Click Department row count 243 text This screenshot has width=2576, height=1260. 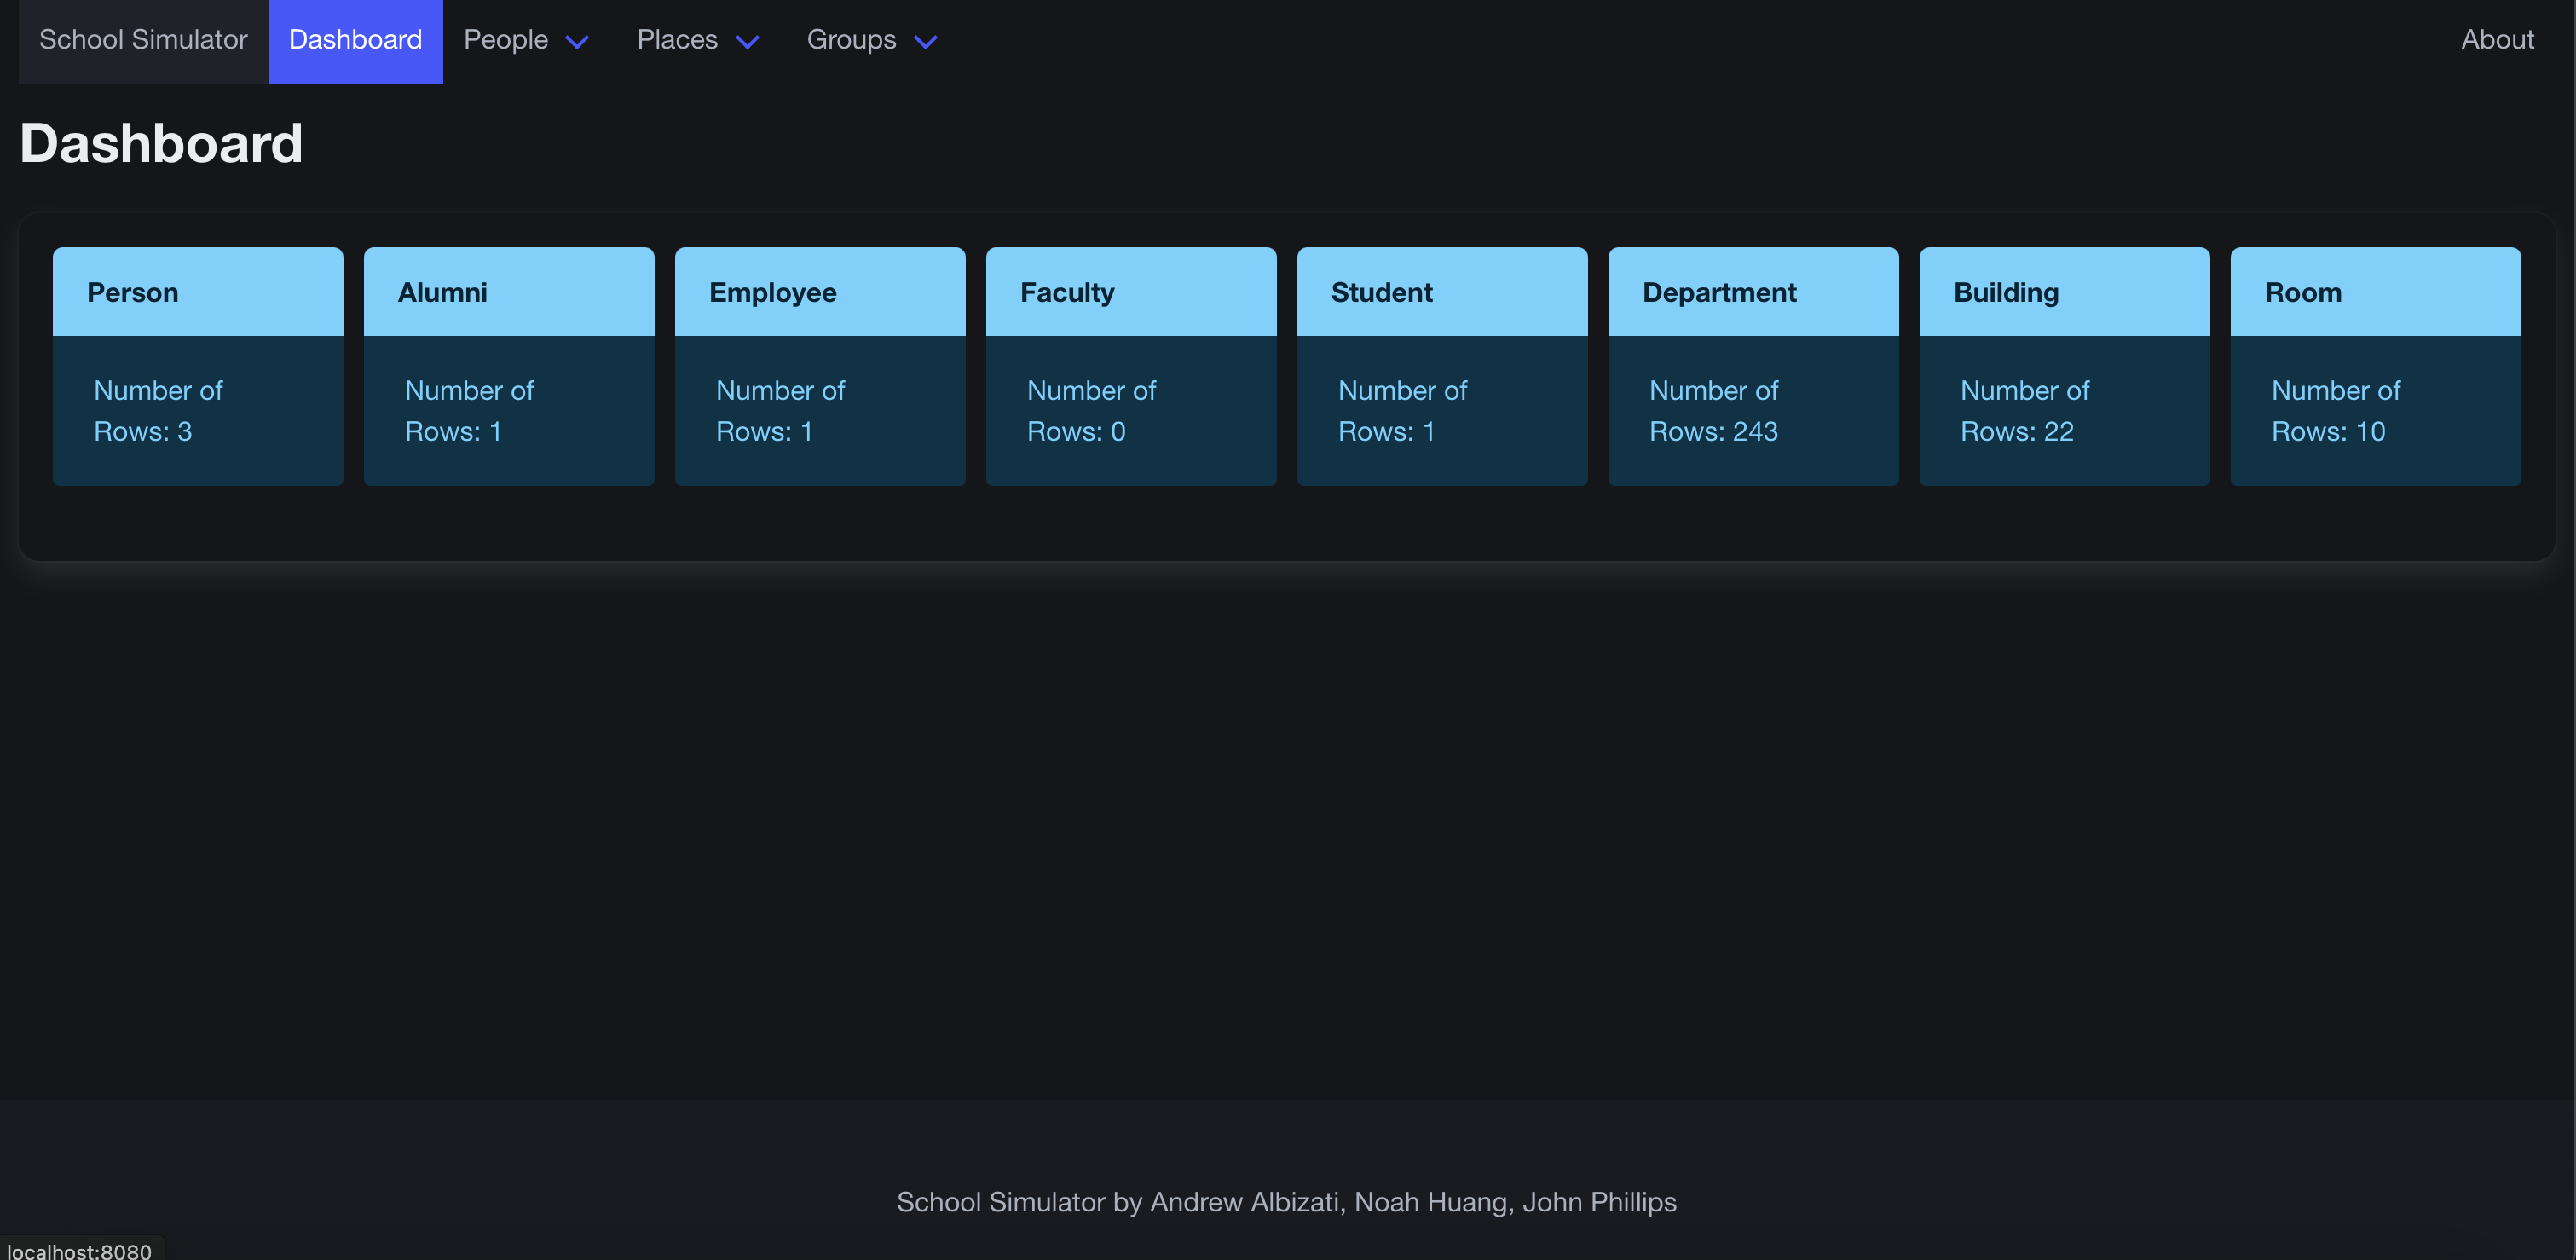[1712, 431]
